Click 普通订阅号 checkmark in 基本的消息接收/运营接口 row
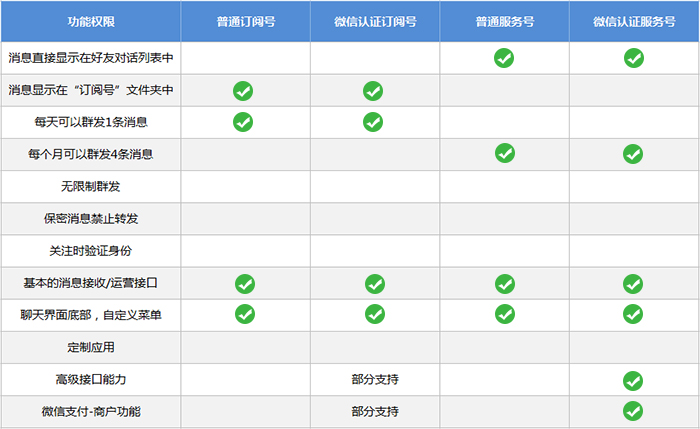Screen dimensions: 700x429 245,284
